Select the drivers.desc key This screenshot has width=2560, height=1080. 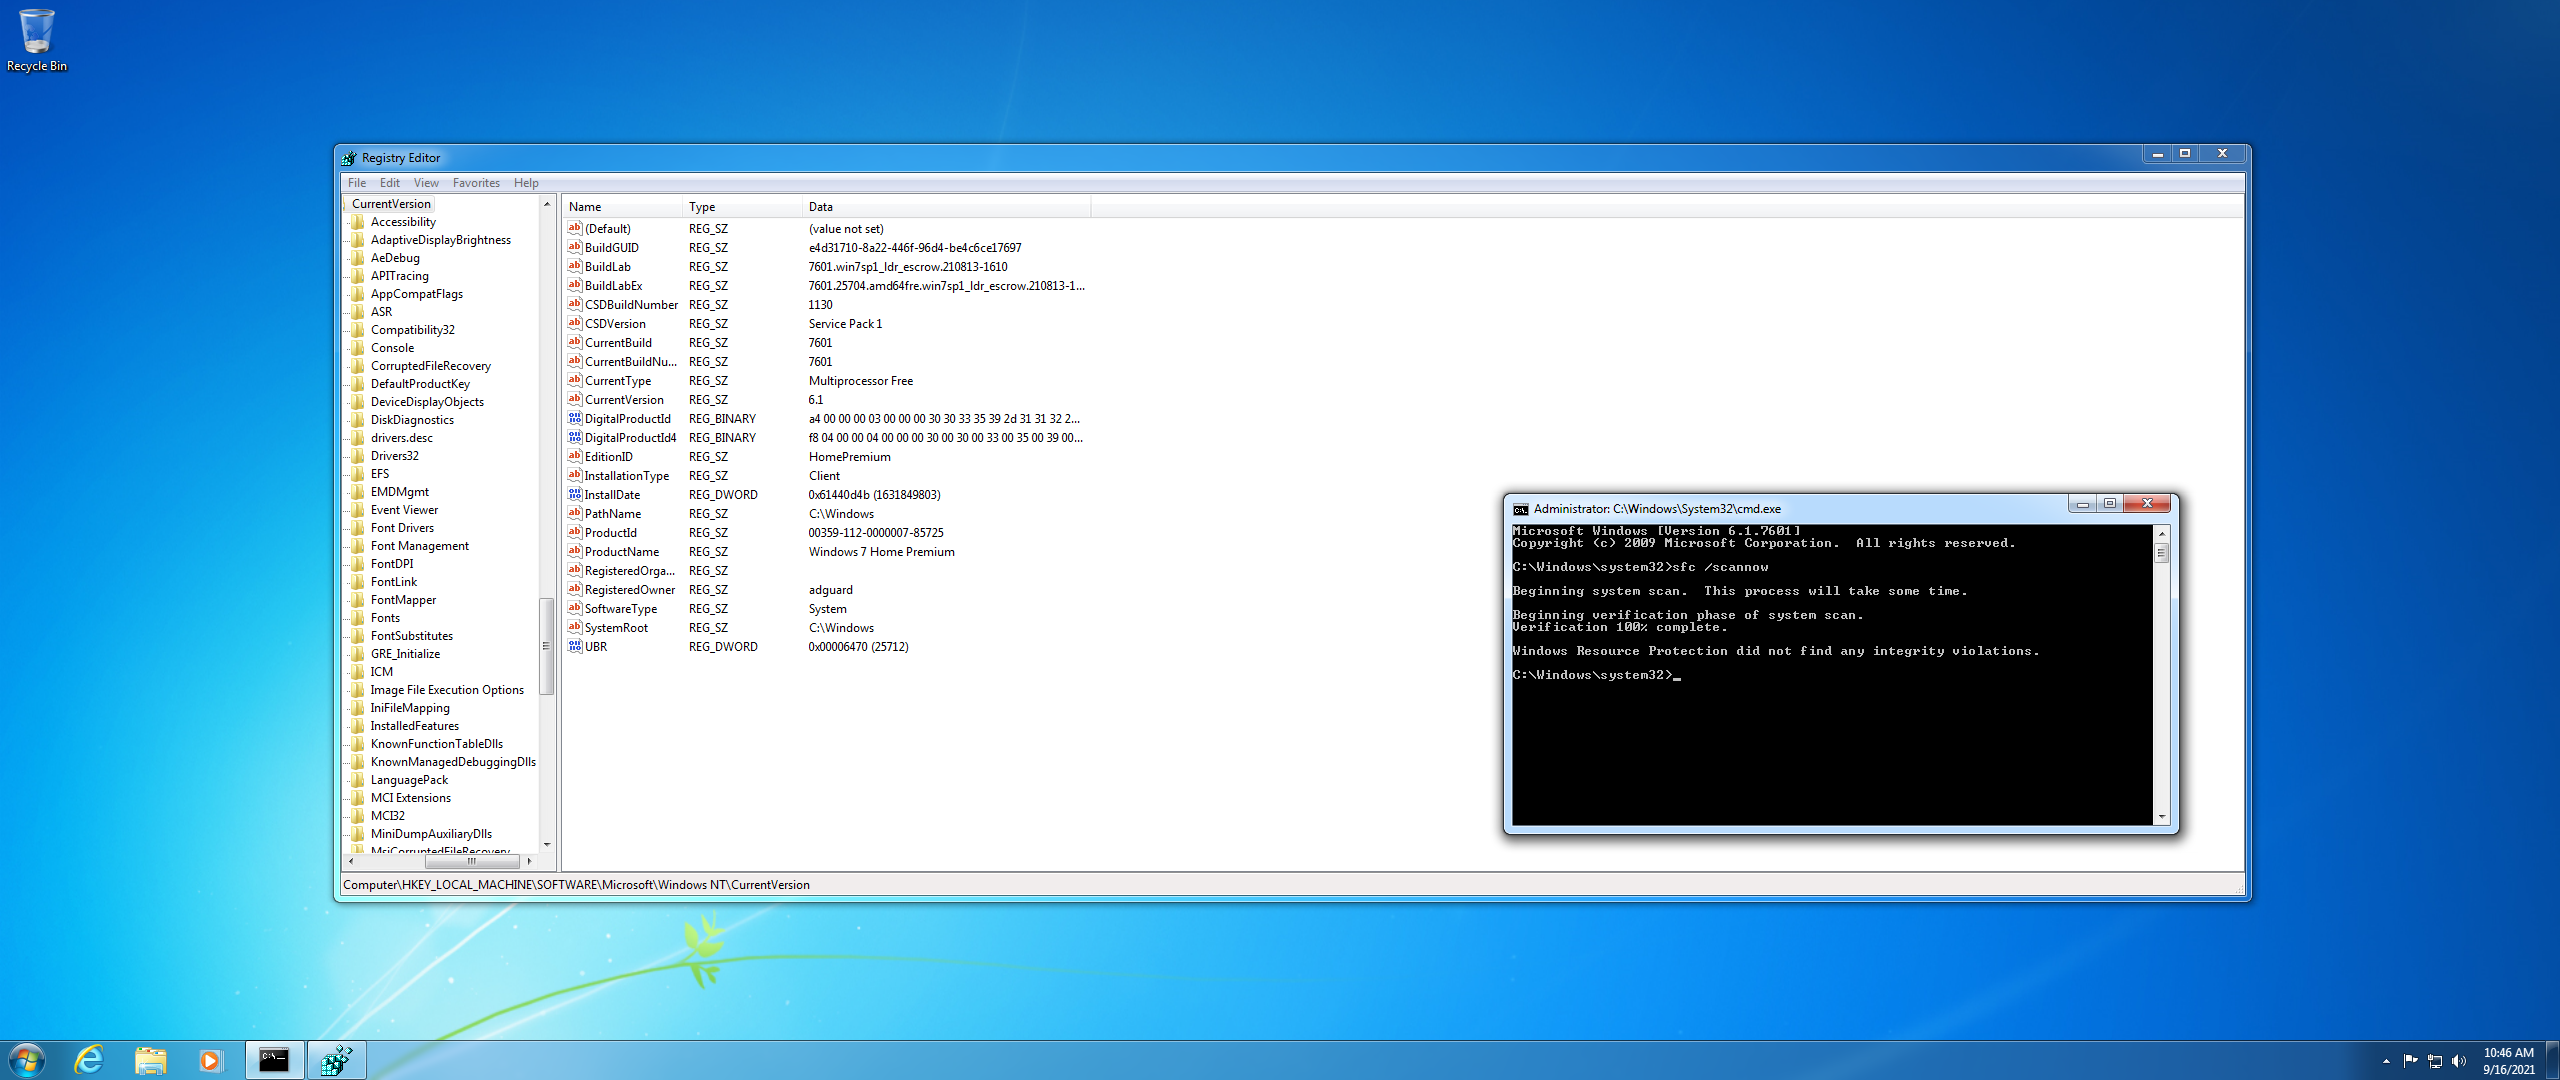pyautogui.click(x=402, y=438)
